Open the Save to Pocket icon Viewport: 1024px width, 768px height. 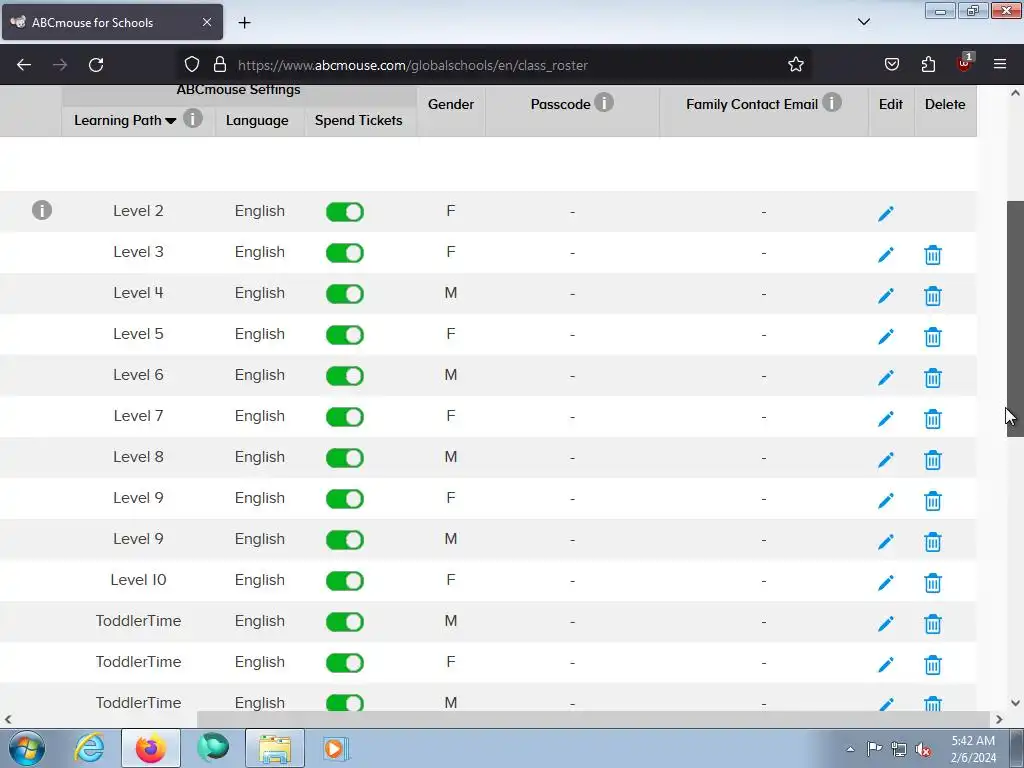891,64
